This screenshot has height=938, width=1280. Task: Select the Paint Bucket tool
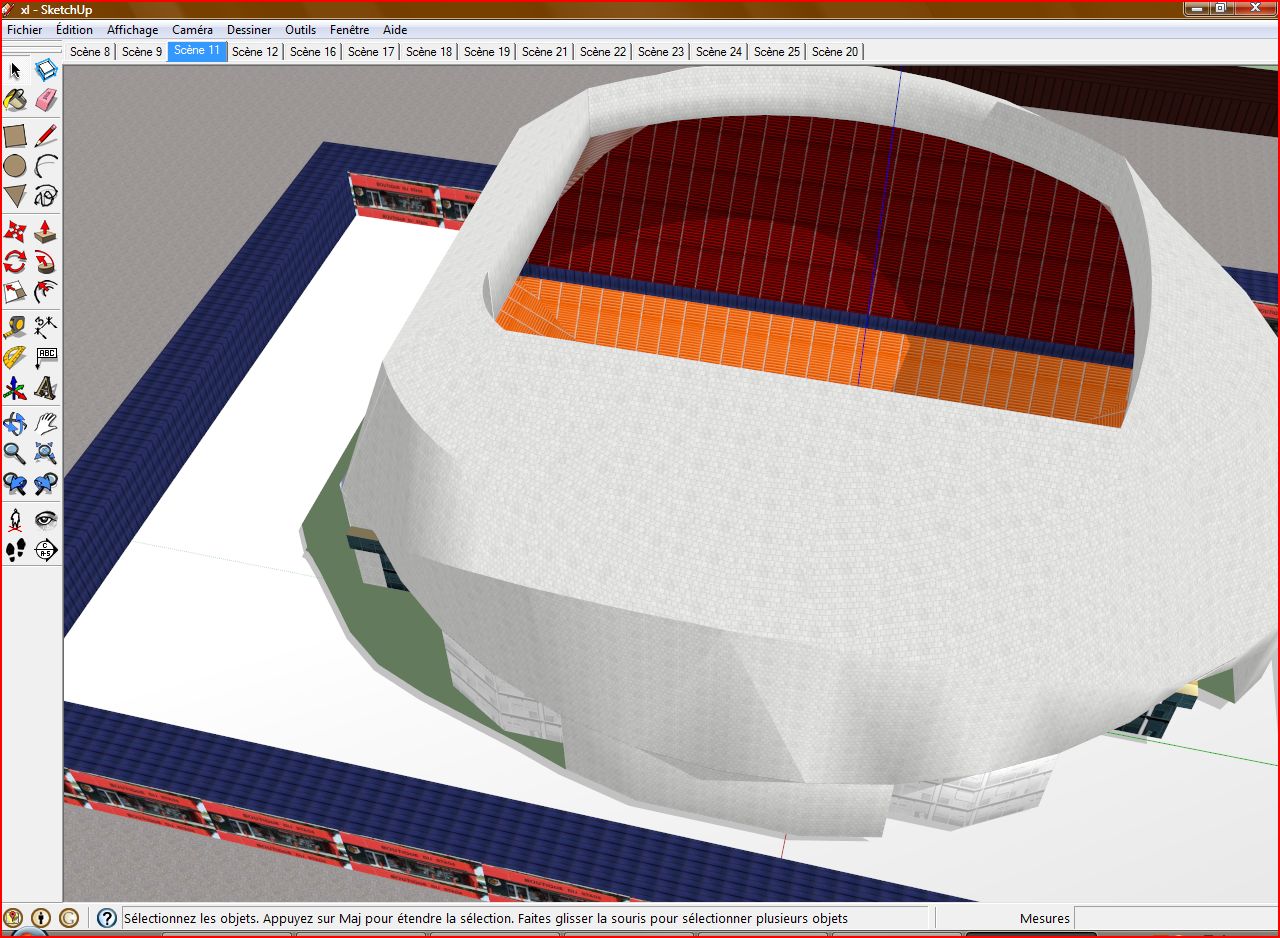pos(15,100)
